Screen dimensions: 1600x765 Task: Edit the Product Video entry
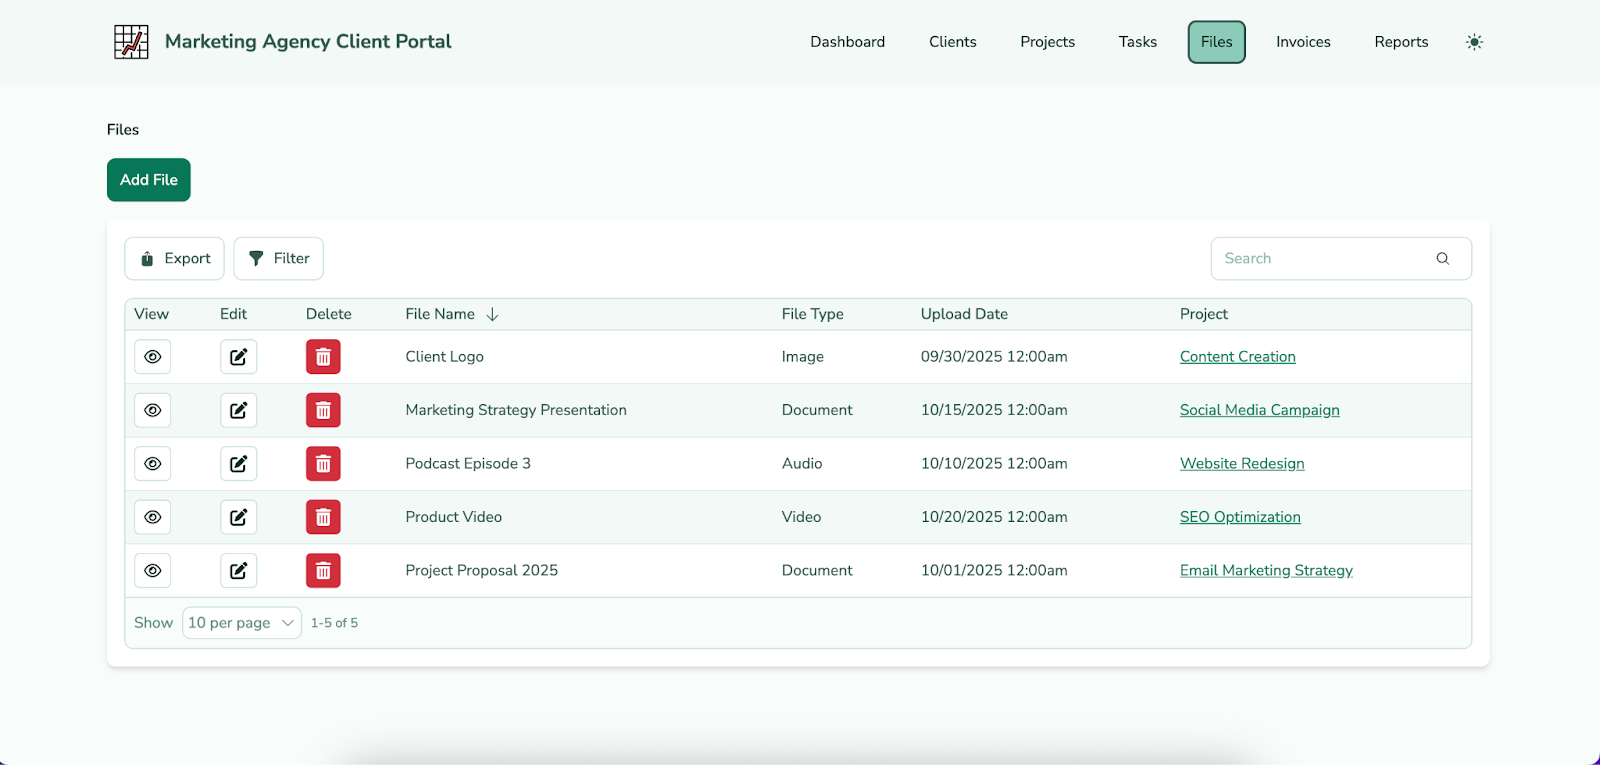click(238, 517)
